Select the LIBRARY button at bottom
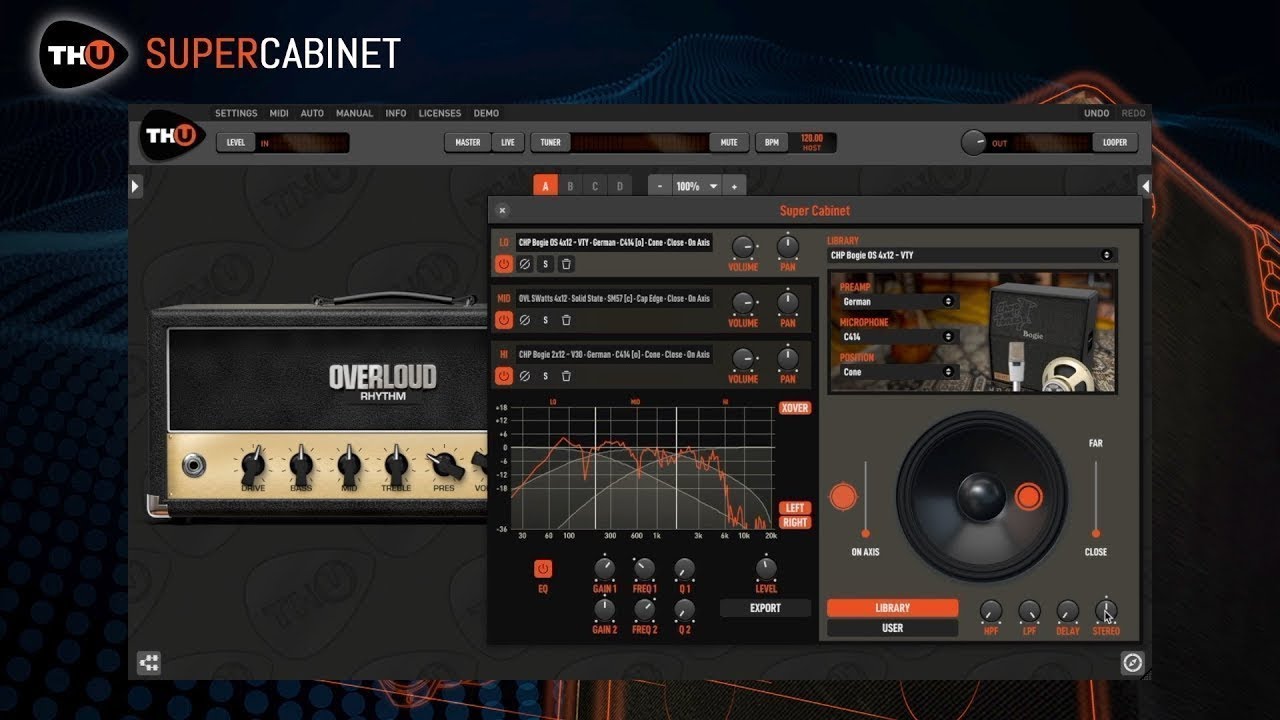This screenshot has height=720, width=1280. pos(892,608)
